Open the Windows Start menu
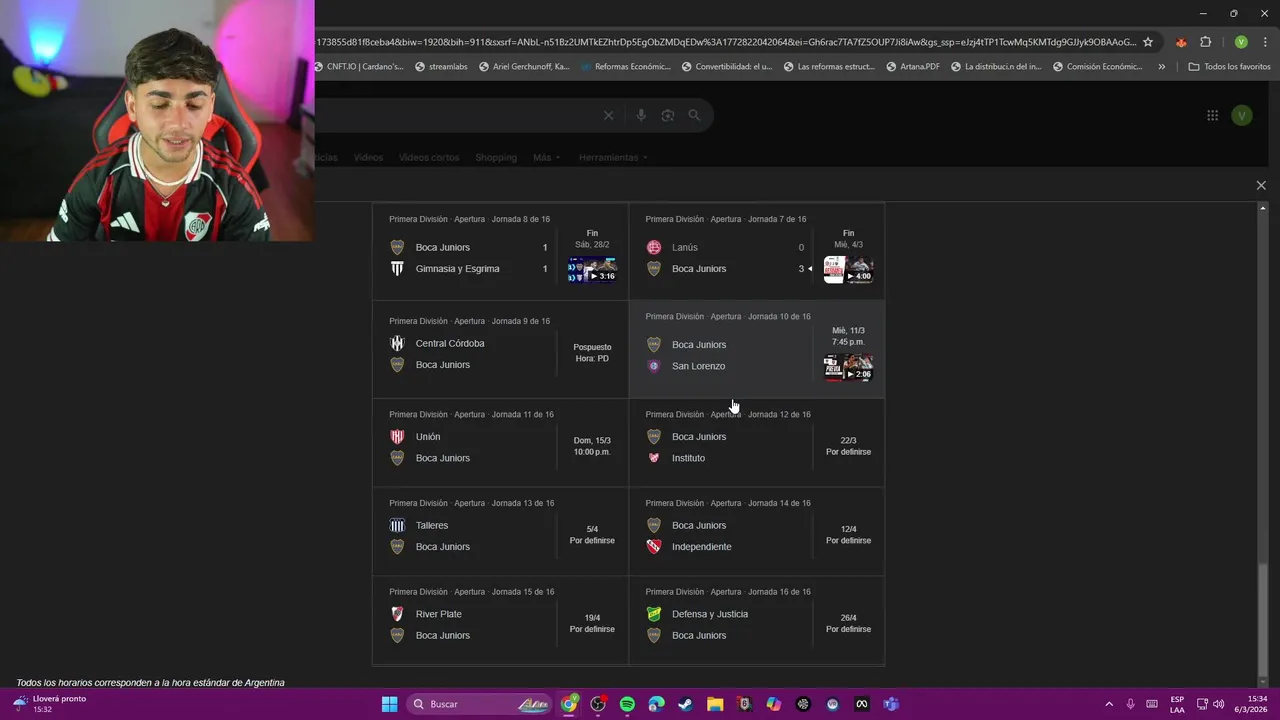Viewport: 1280px width, 720px height. coord(389,704)
